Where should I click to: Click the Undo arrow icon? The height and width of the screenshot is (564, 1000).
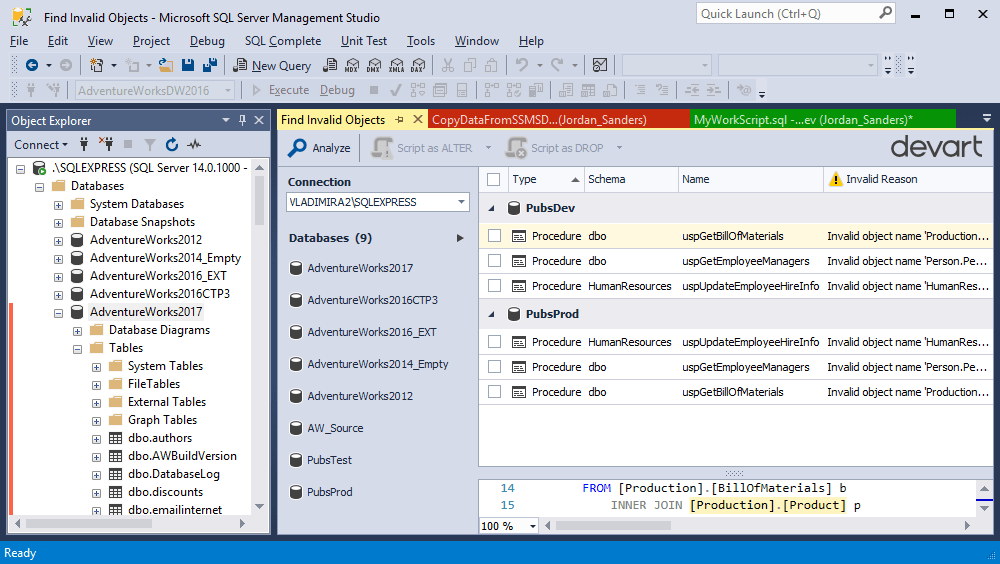tap(522, 65)
